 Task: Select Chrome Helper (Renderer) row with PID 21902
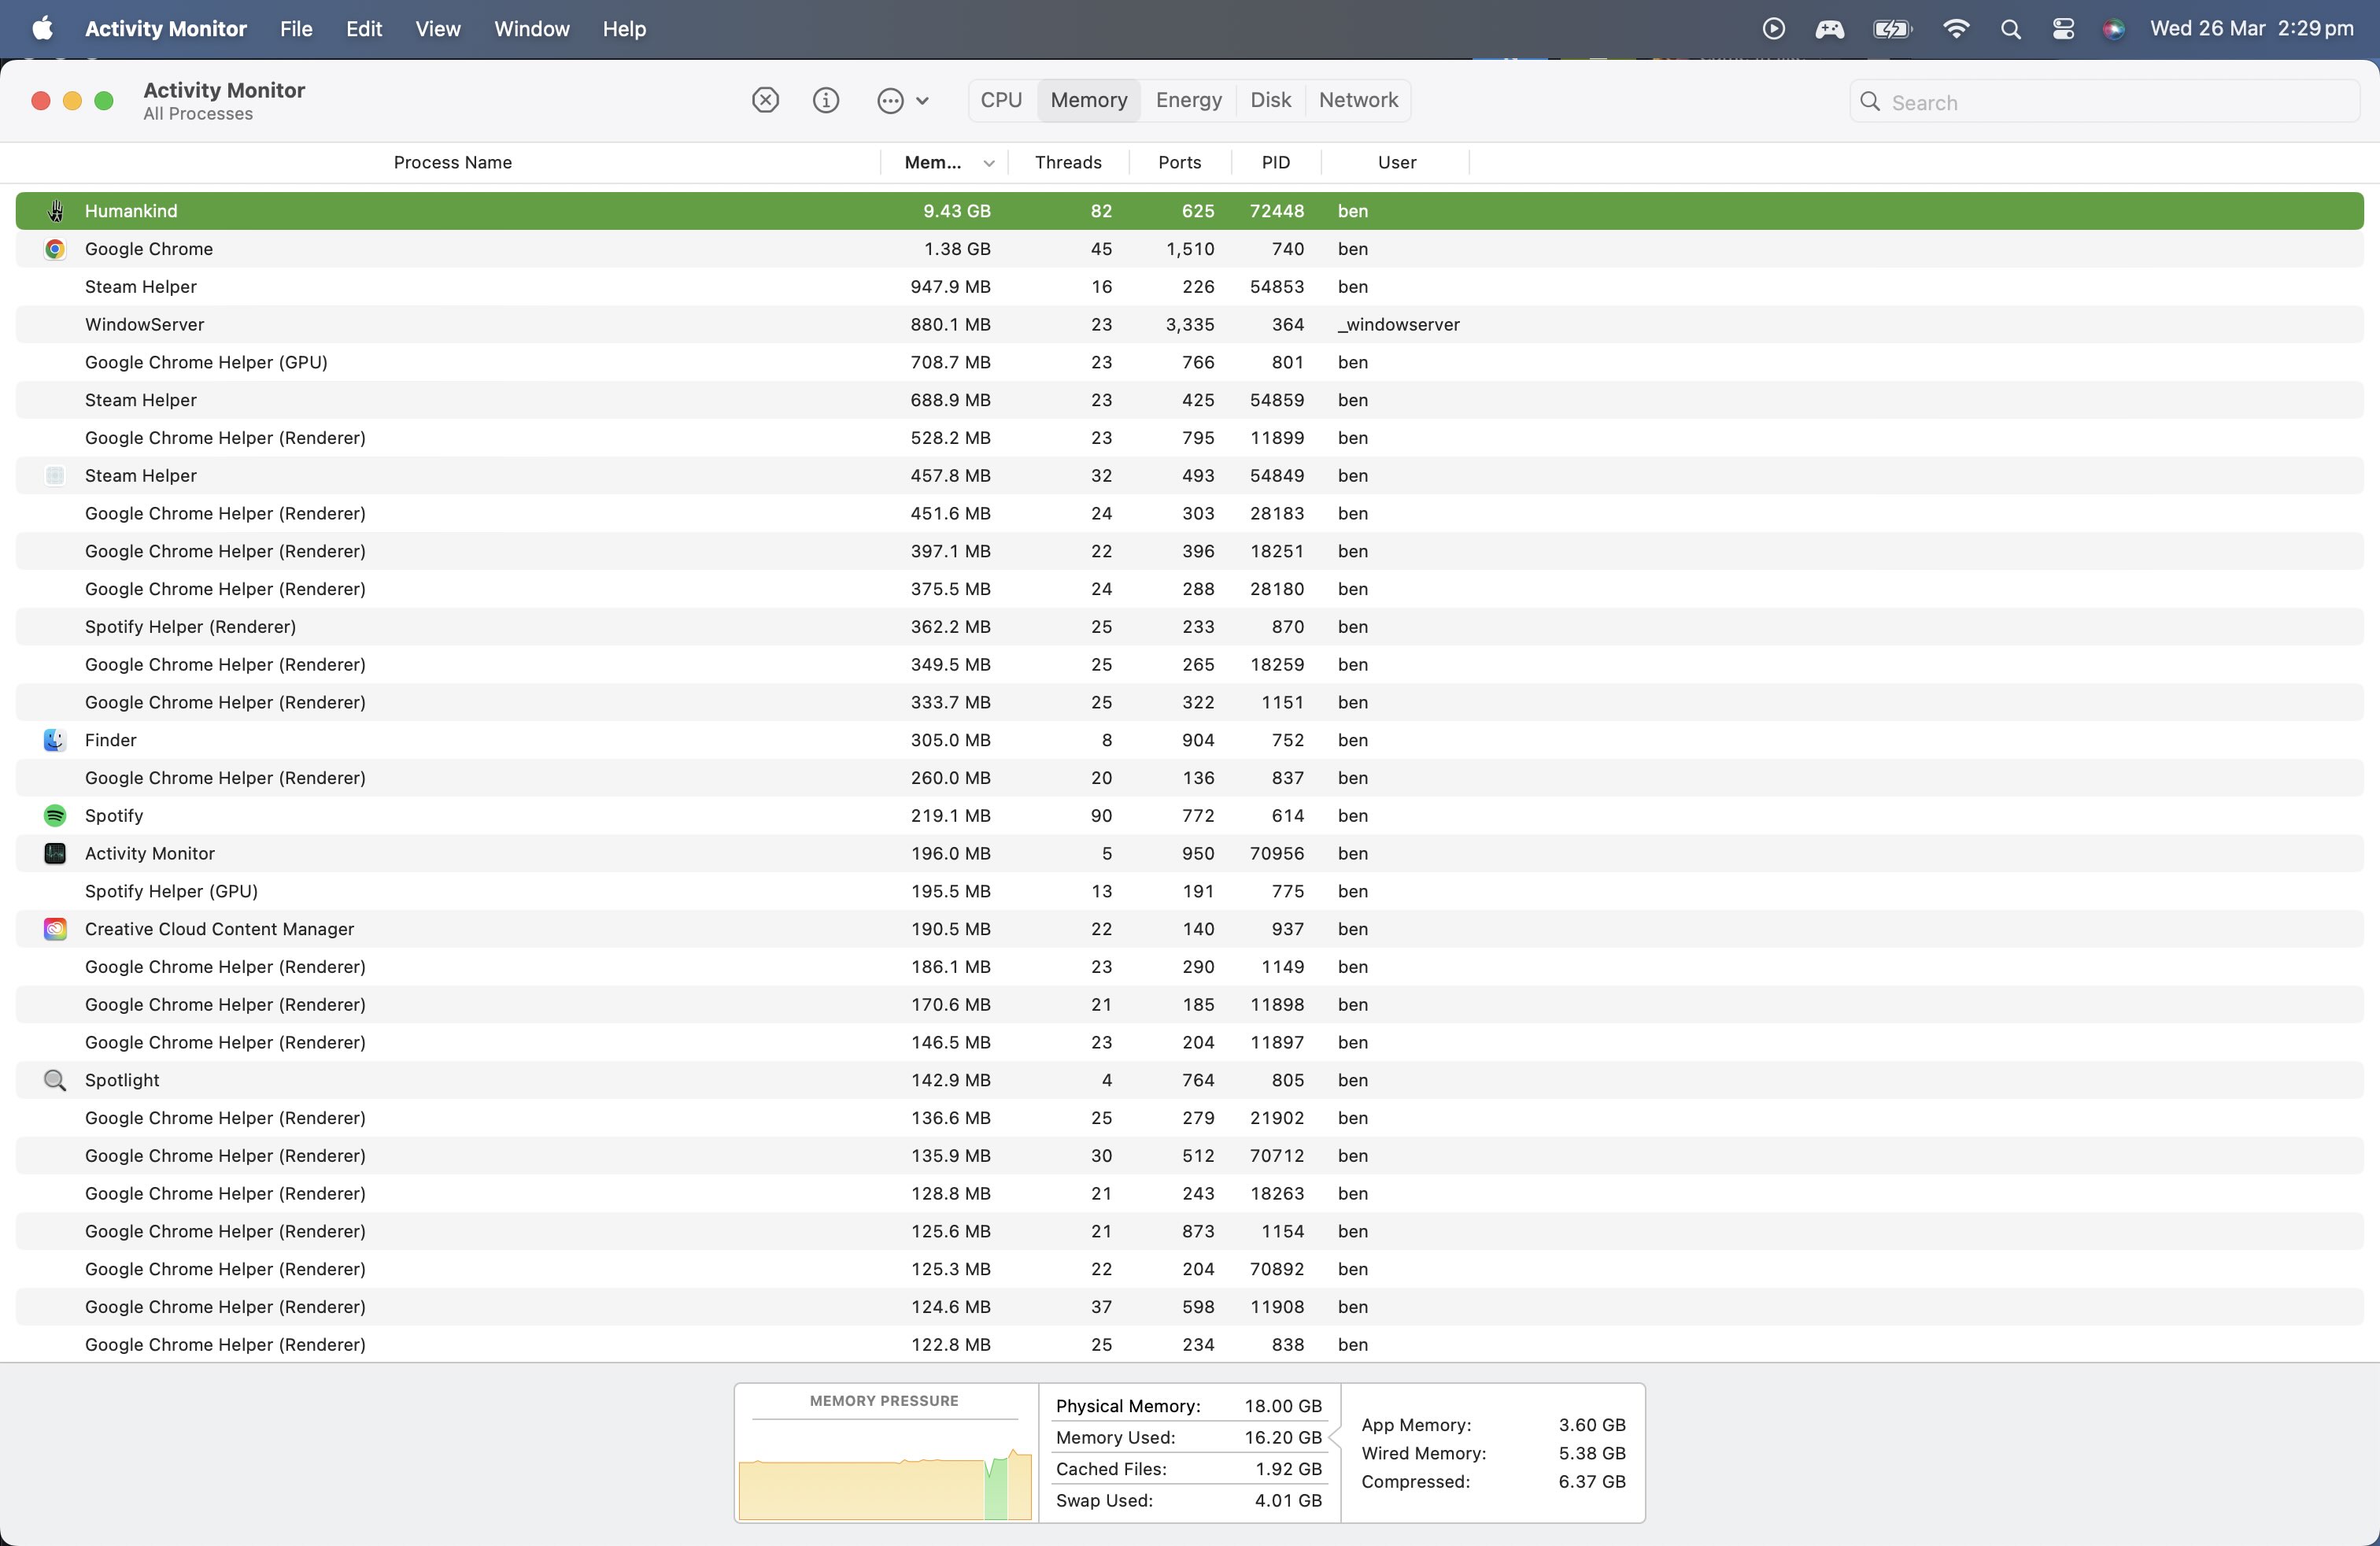(x=1190, y=1118)
